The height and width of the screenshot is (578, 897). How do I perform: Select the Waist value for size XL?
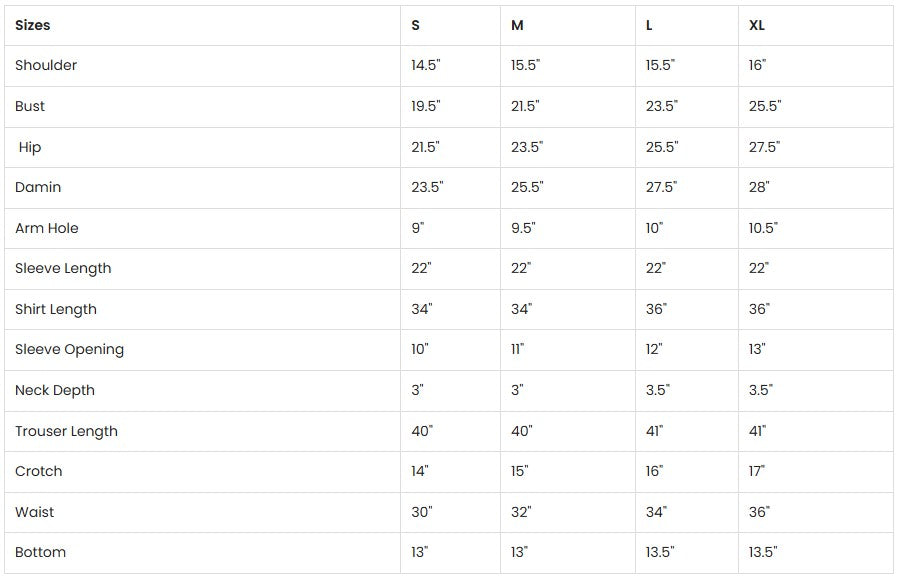[760, 512]
